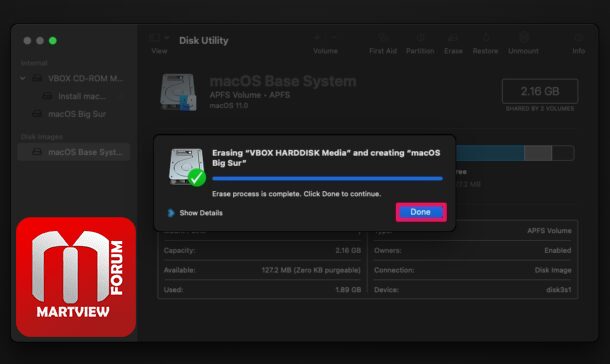Click the 2.16 GB size box in header
This screenshot has width=610, height=364.
pyautogui.click(x=540, y=91)
